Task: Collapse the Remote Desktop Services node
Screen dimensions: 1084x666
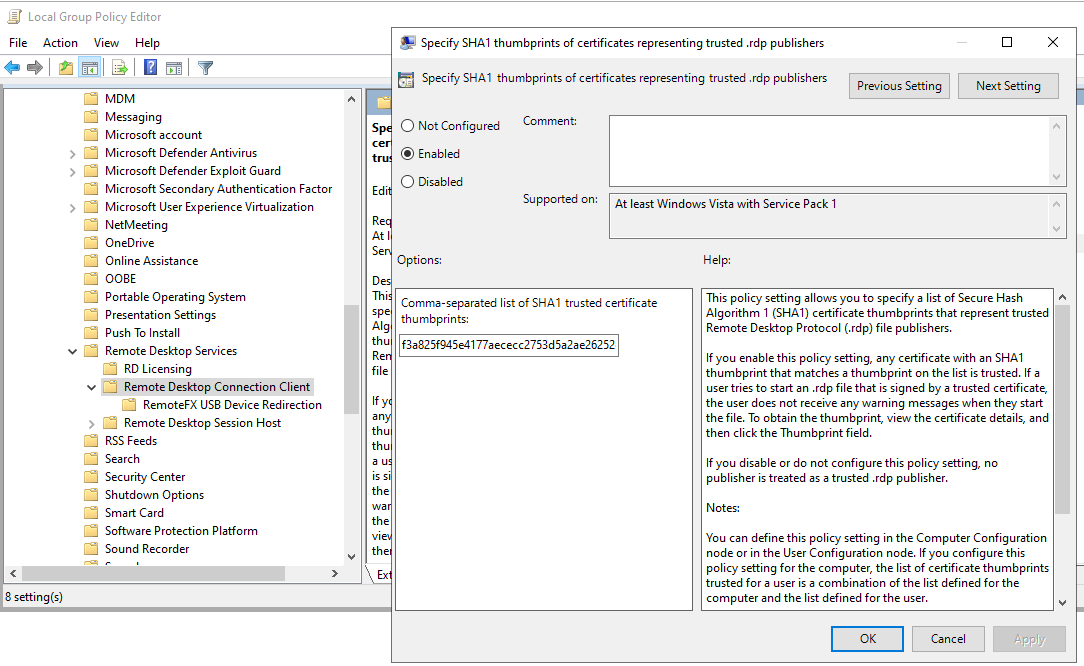Action: [73, 351]
